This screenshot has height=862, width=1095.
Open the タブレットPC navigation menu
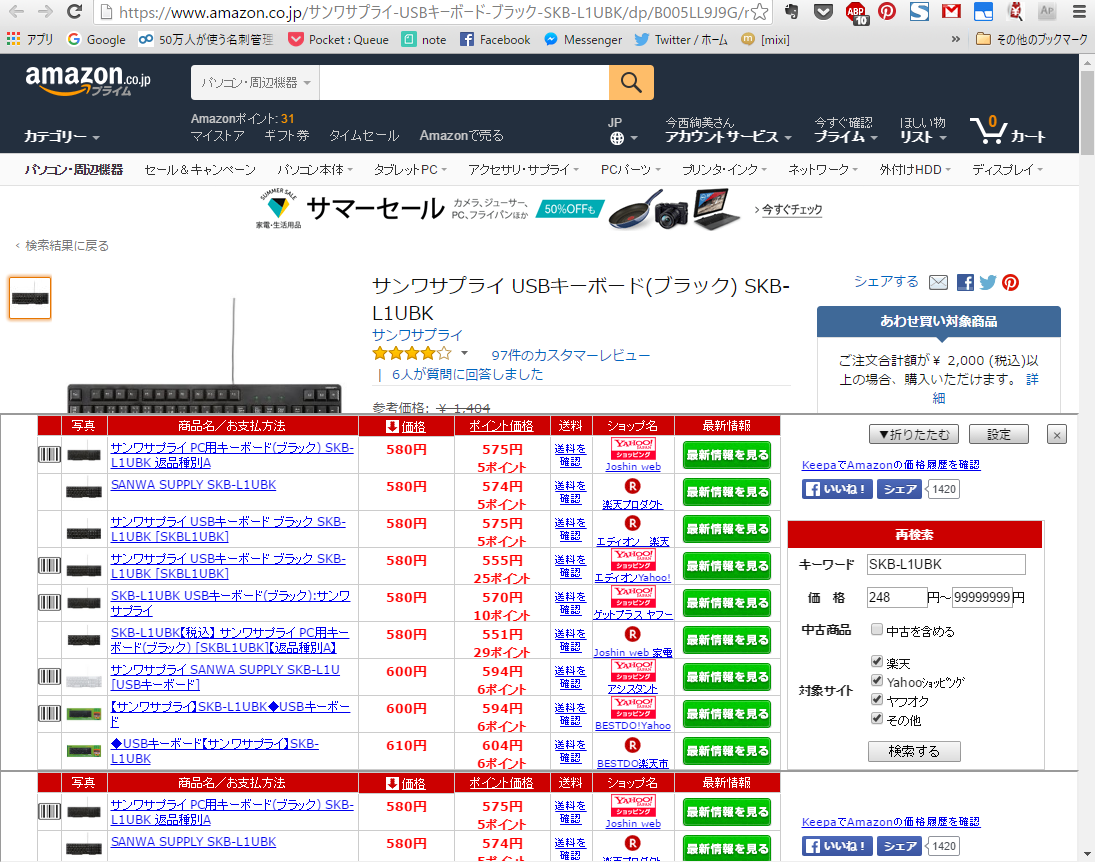click(x=410, y=170)
